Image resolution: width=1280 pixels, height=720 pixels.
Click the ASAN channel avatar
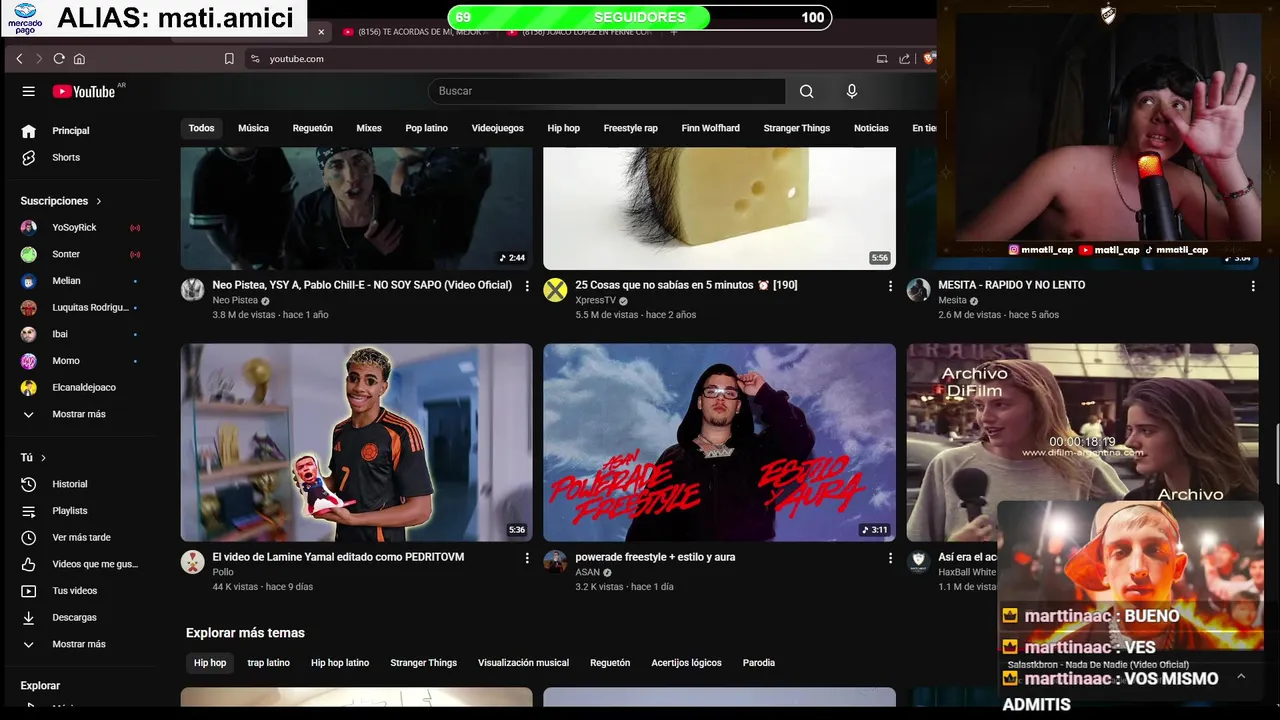(555, 562)
